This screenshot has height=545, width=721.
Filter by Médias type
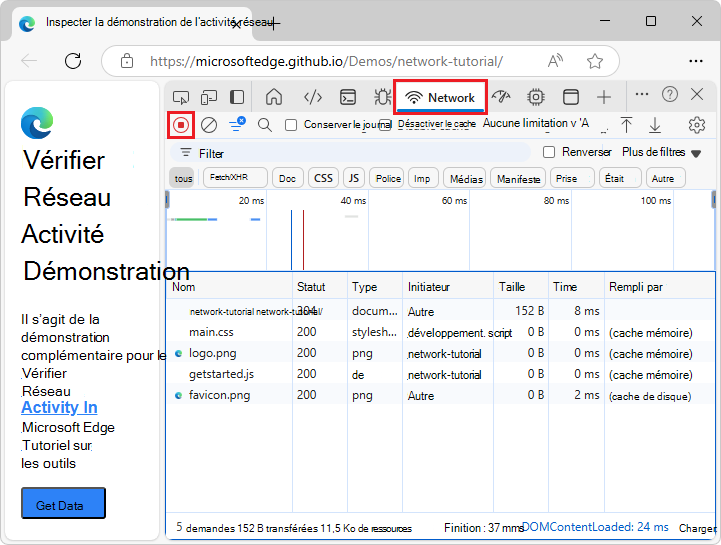click(x=464, y=178)
